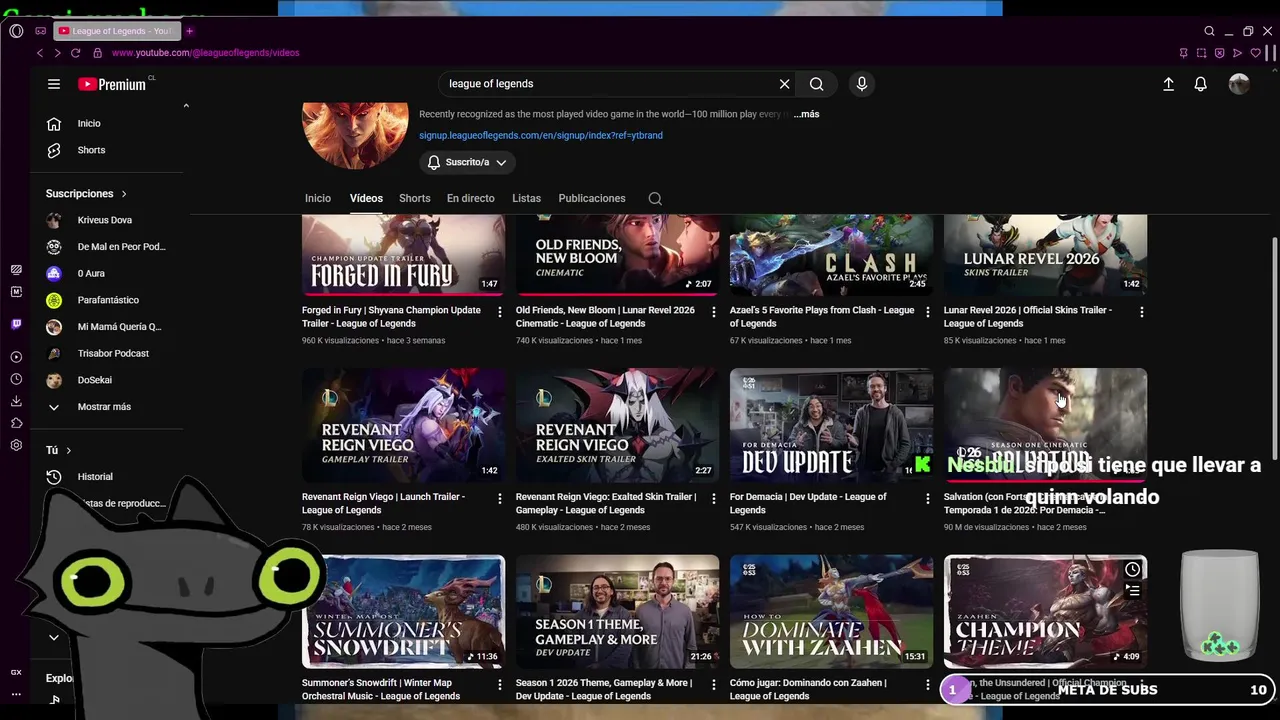This screenshot has height=720, width=1280.
Task: Open the Listas channel tab
Action: click(x=527, y=198)
